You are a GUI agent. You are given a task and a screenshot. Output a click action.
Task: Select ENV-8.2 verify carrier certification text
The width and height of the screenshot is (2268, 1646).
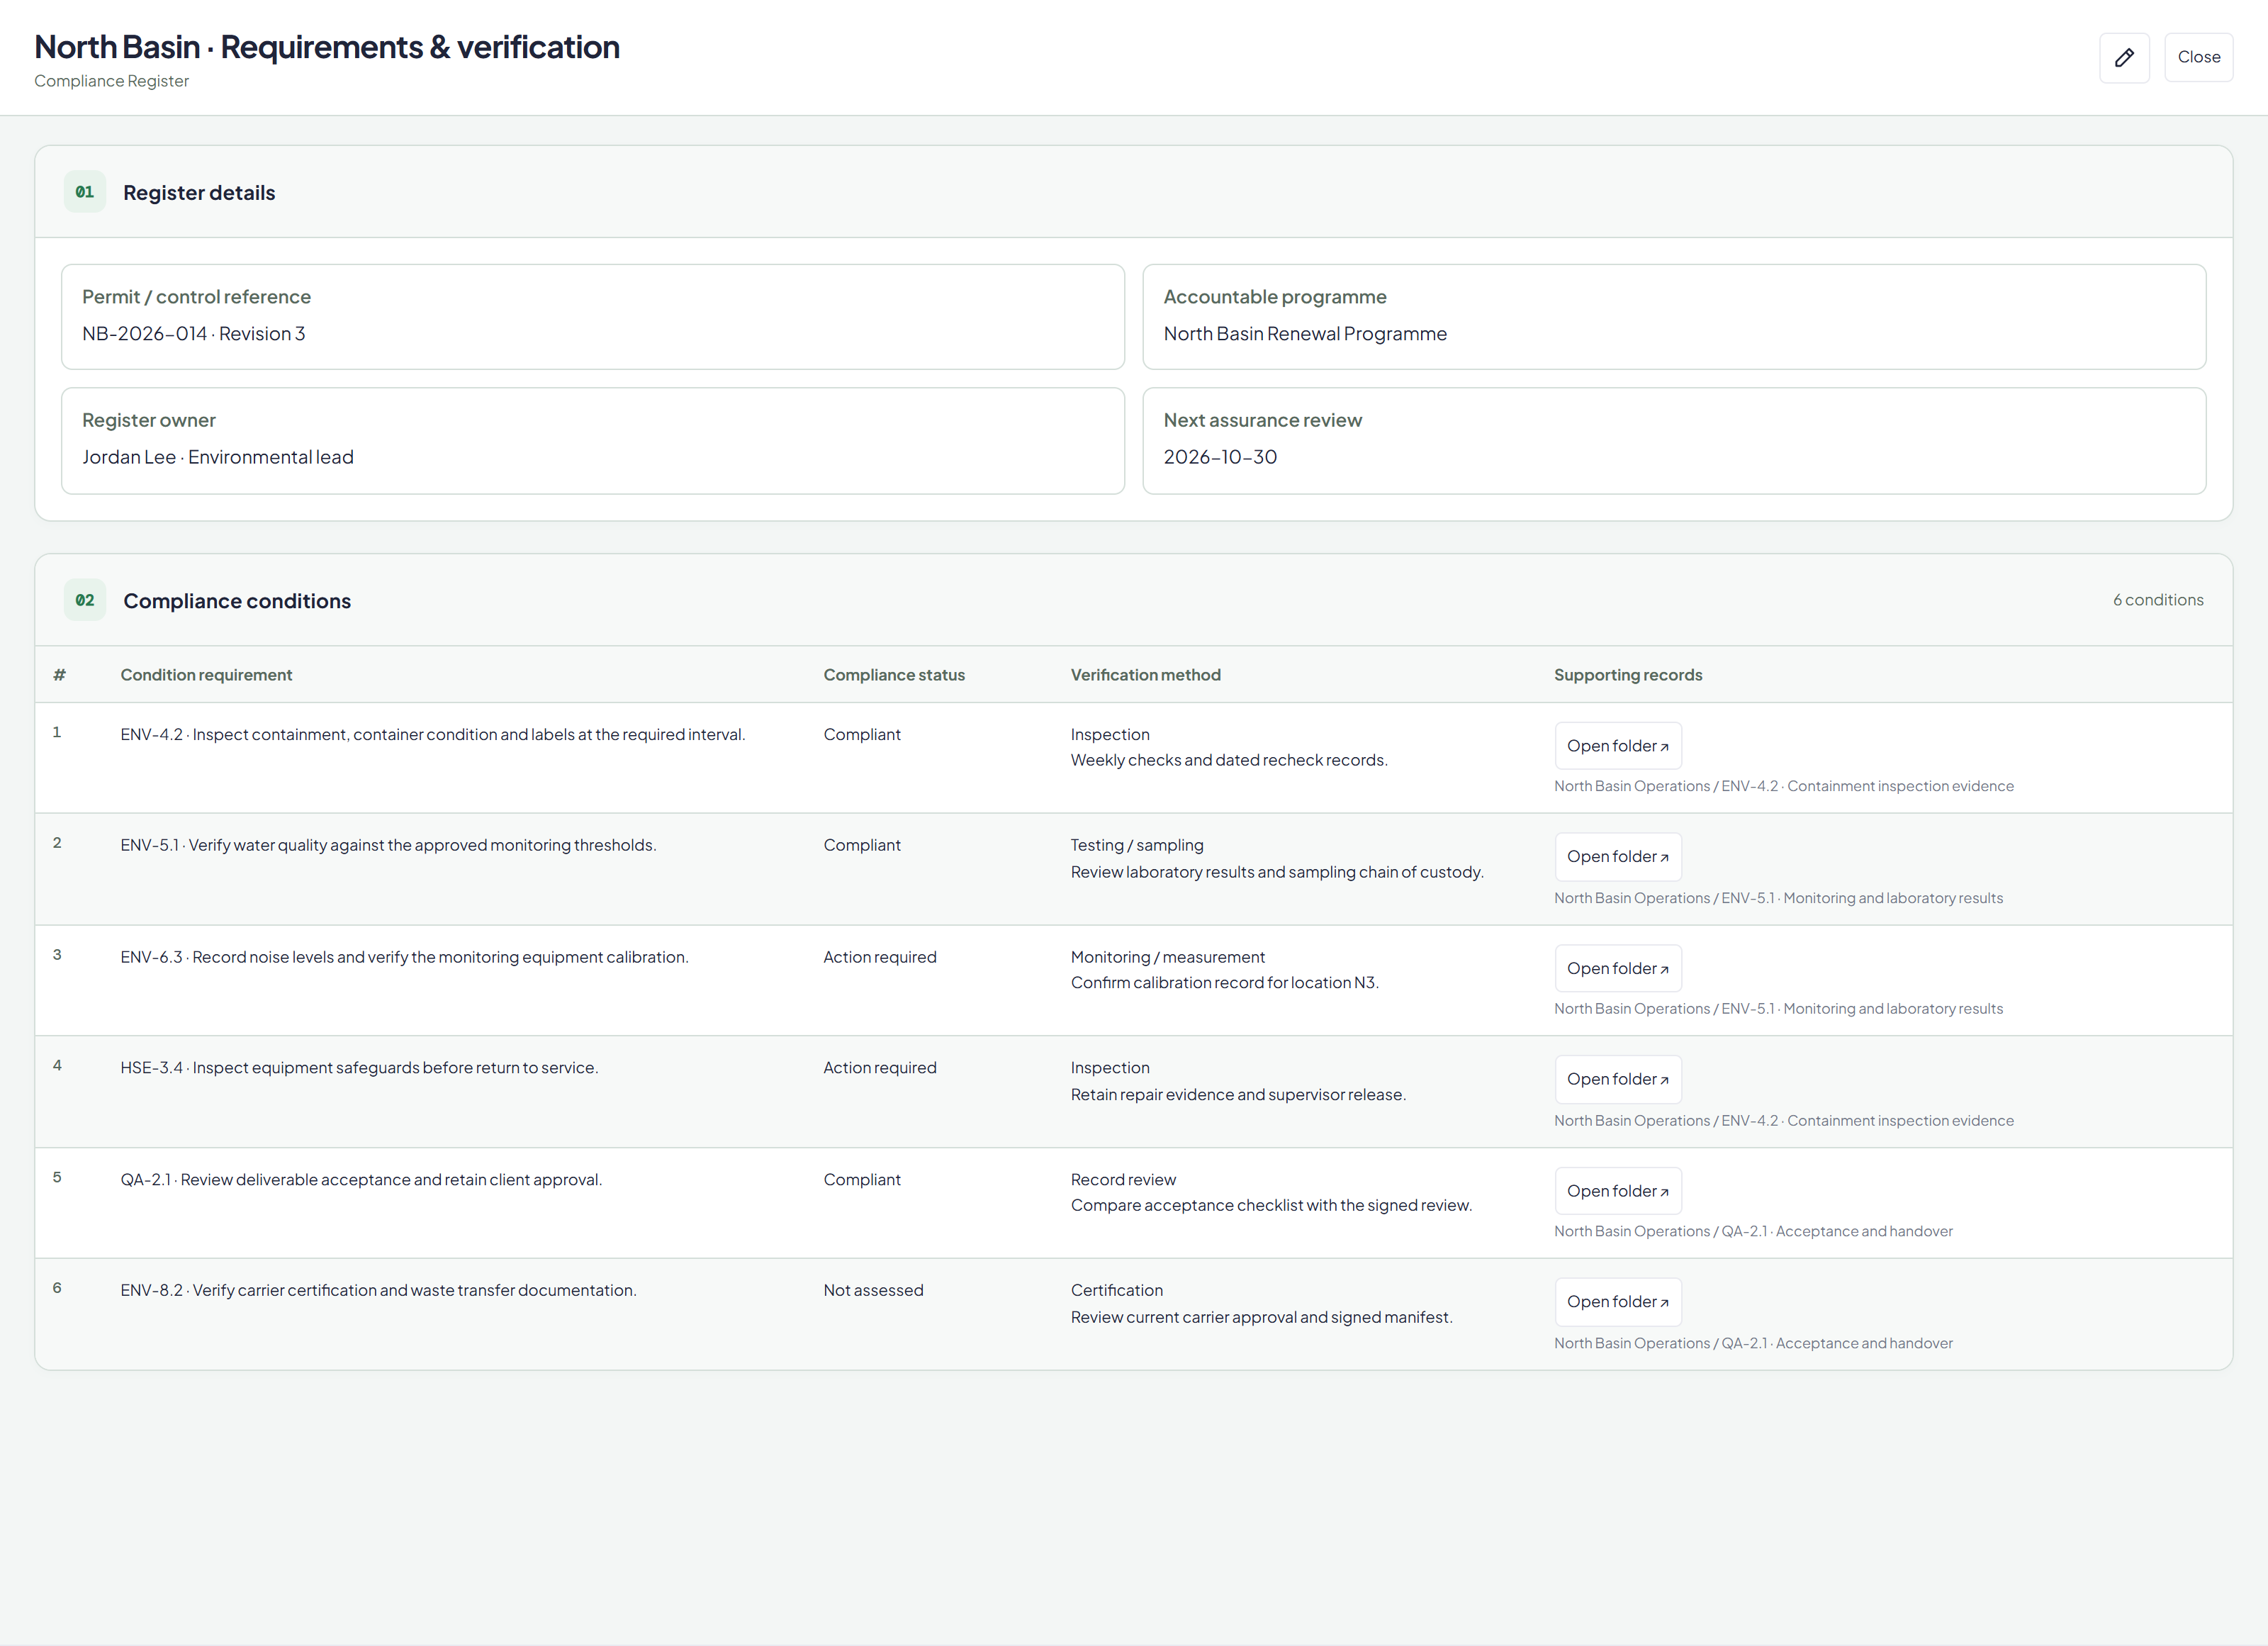(x=378, y=1291)
